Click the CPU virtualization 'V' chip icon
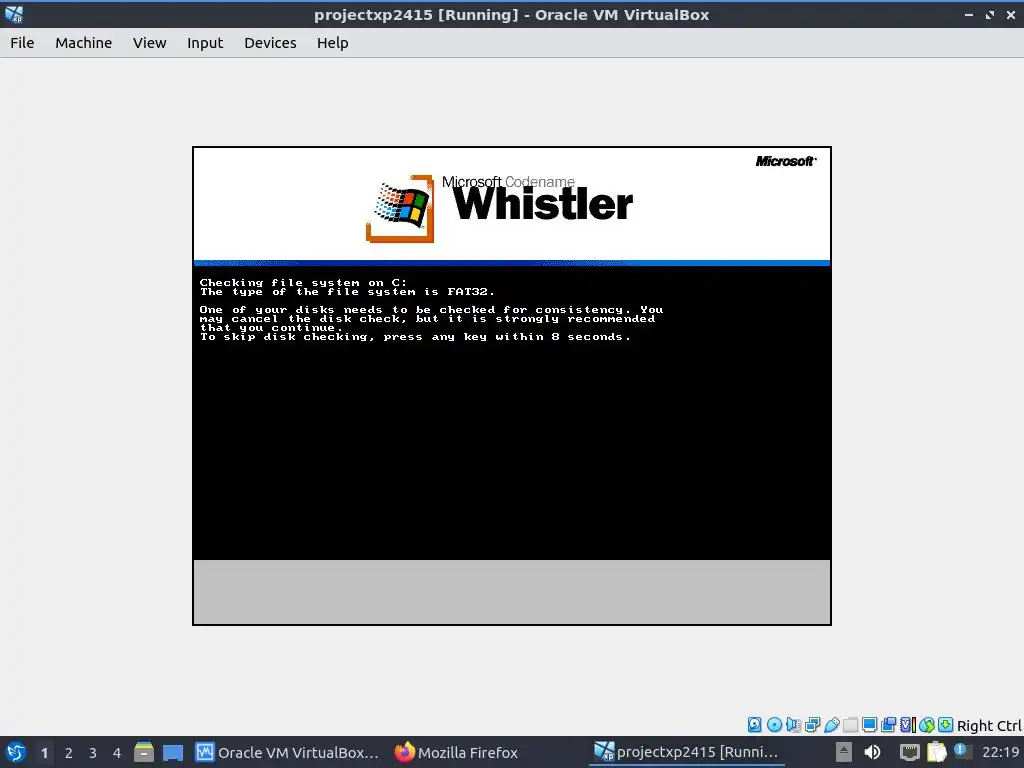 908,724
